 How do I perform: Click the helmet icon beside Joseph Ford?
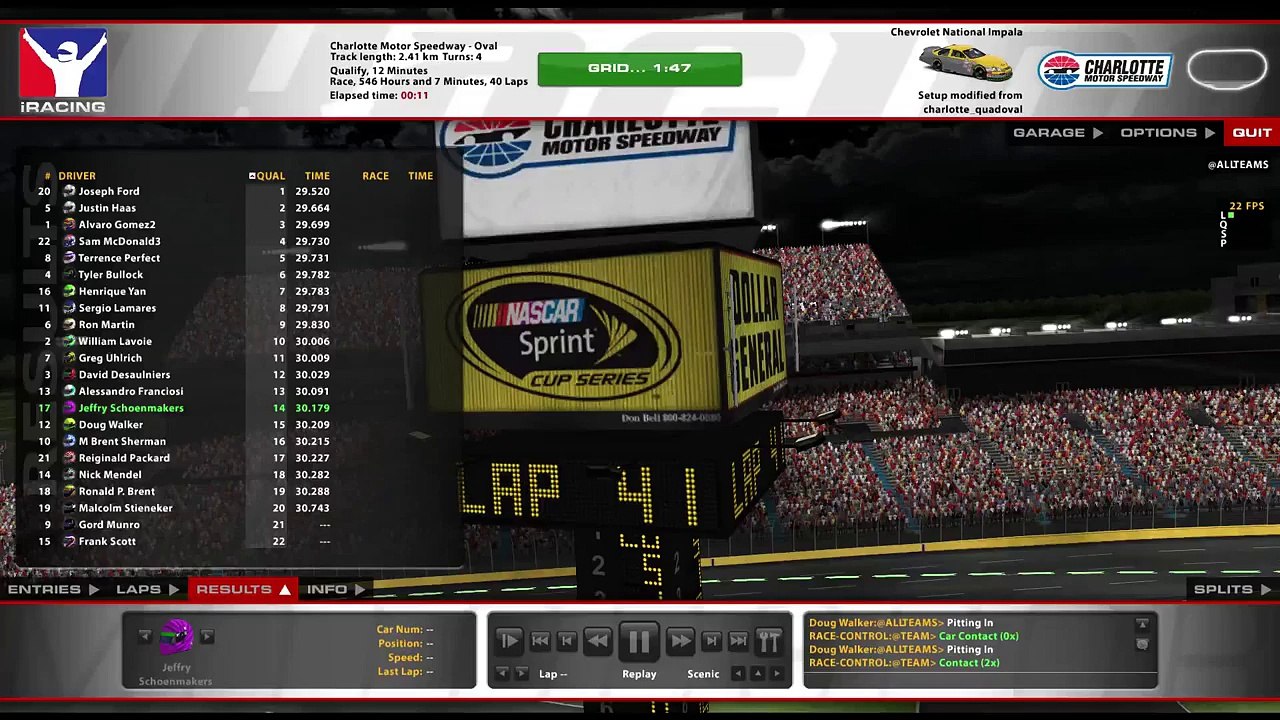point(69,191)
